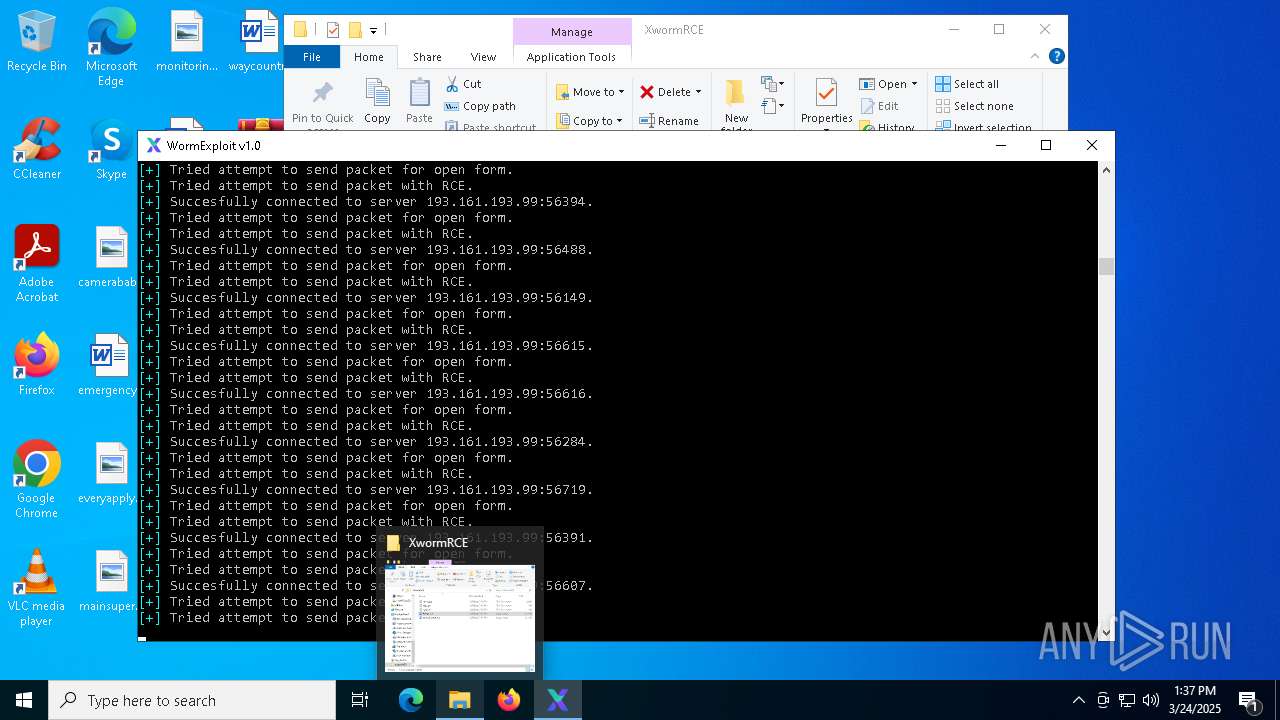The image size is (1280, 720).
Task: Open the Application Tools tab
Action: 571,57
